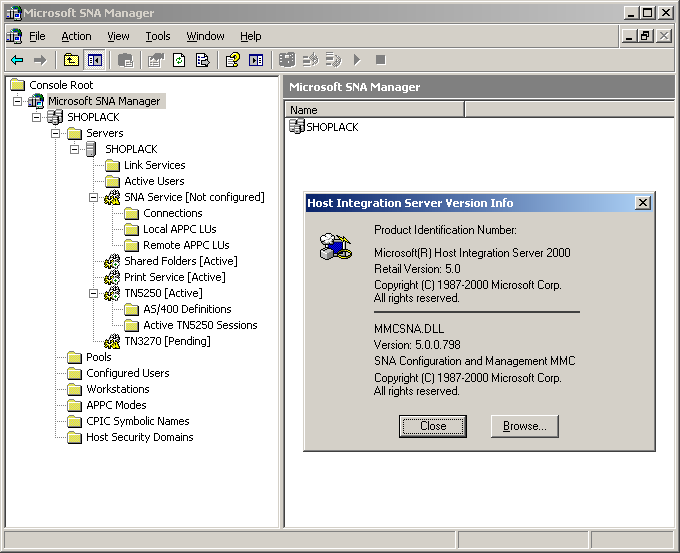Viewport: 680px width, 553px height.
Task: Select the Configured Users folder
Action: [128, 373]
